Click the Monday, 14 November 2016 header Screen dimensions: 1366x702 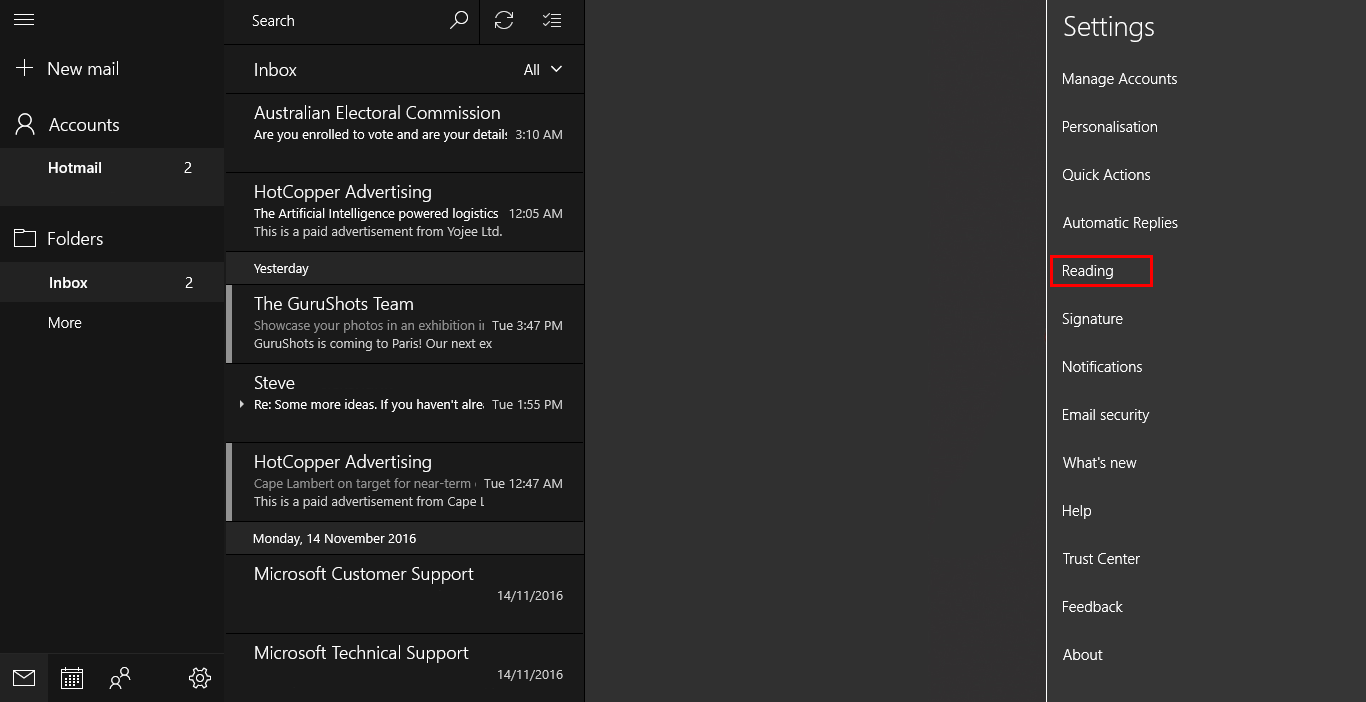[405, 538]
